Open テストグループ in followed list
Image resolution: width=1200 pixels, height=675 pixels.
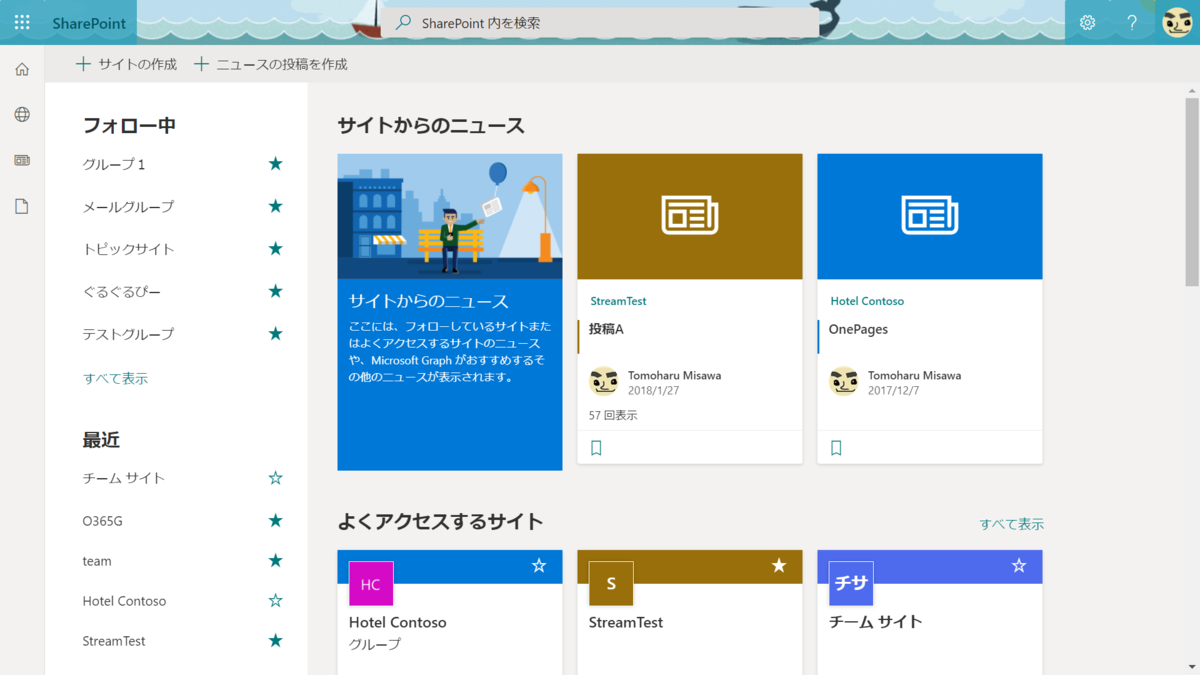pos(128,334)
